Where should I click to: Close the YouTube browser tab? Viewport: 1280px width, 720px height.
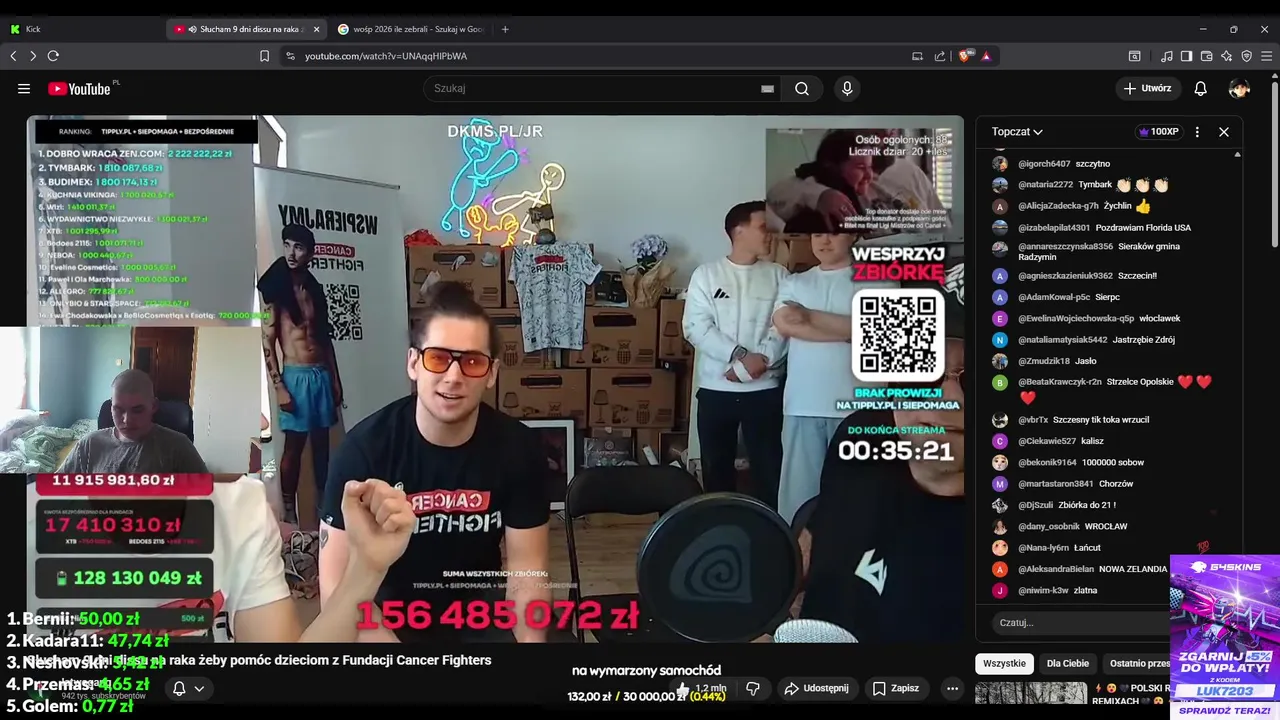pyautogui.click(x=316, y=29)
